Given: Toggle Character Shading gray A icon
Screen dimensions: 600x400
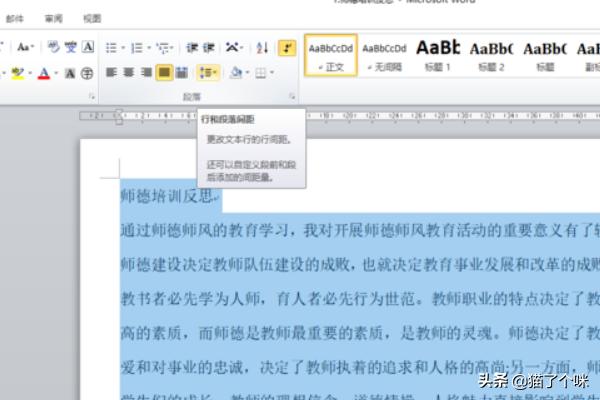Looking at the screenshot, I should coord(70,73).
